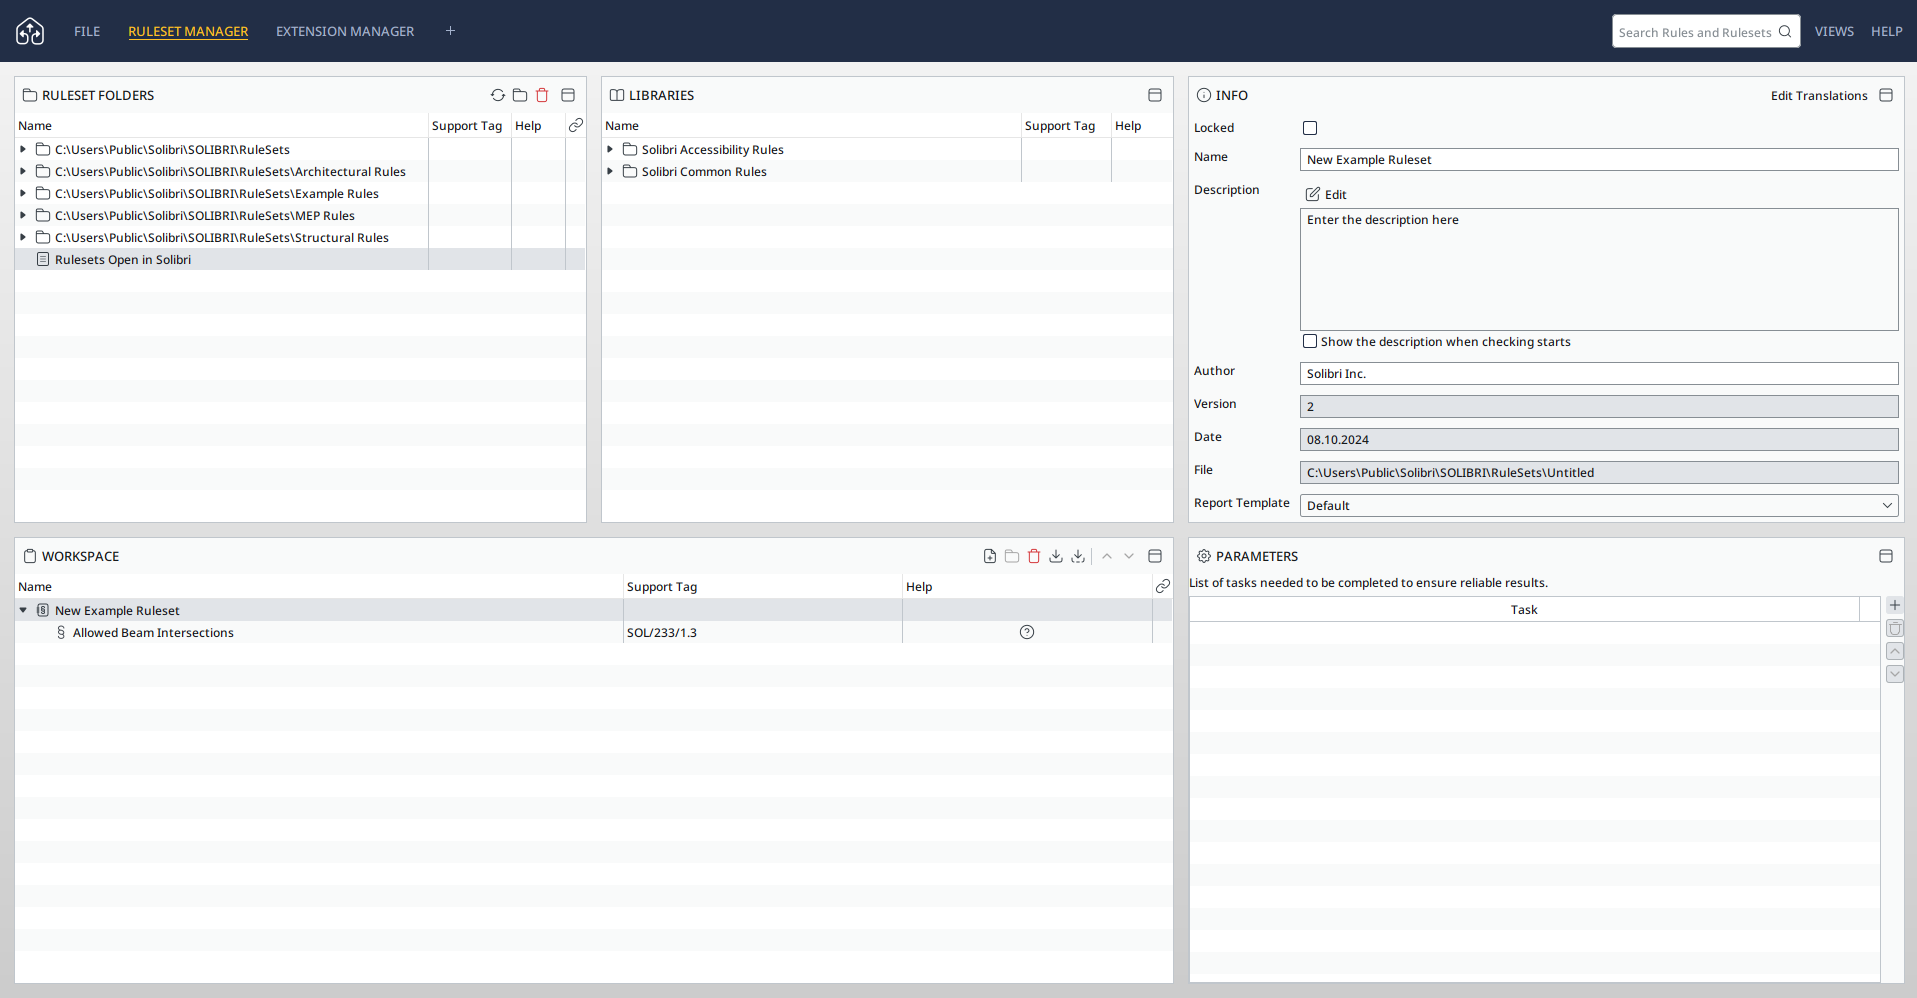
Task: Open the VIEWS menu
Action: click(x=1834, y=31)
